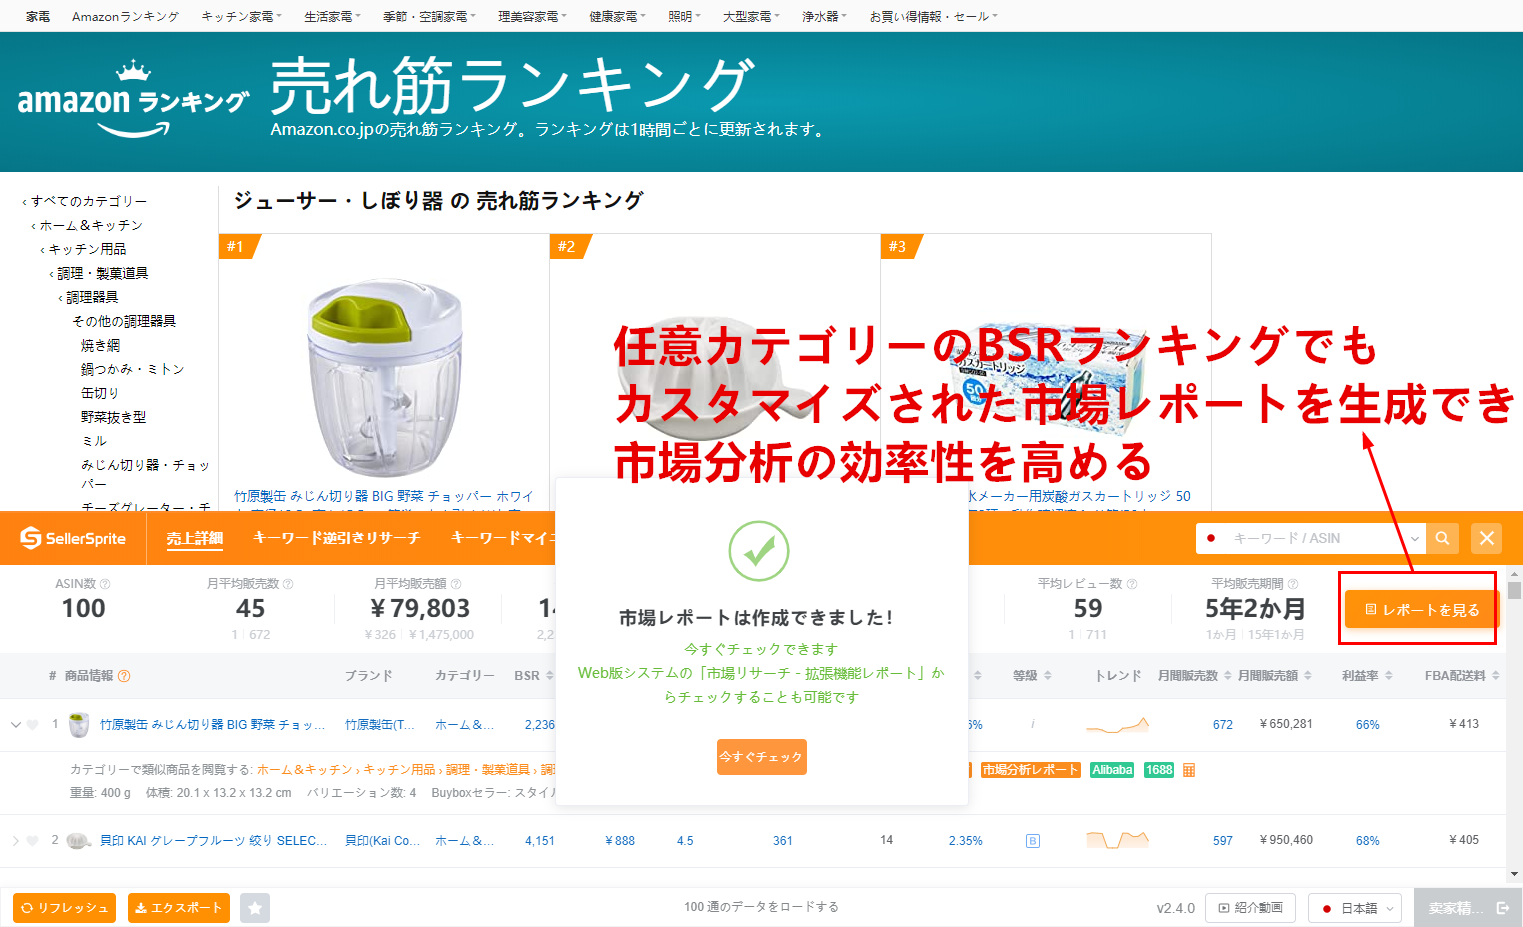Click the heart icon for product row 2

32,841
